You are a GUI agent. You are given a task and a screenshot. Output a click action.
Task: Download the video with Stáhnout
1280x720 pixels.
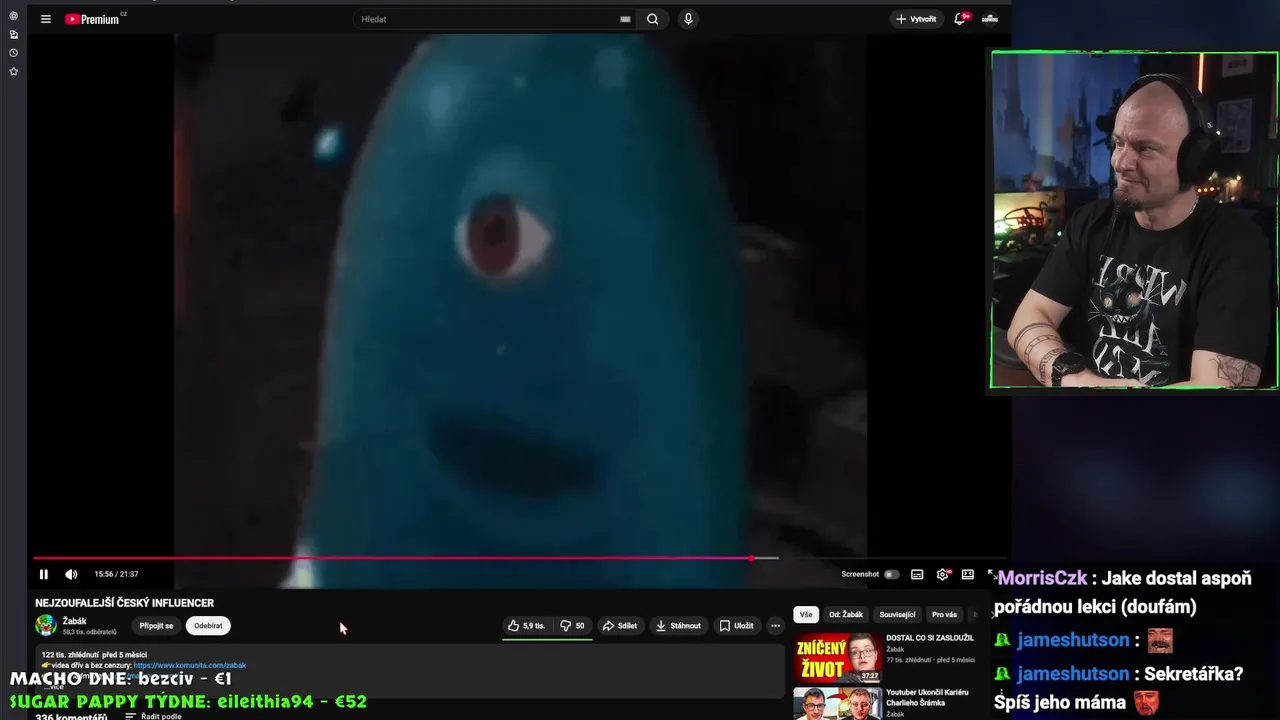pyautogui.click(x=678, y=626)
